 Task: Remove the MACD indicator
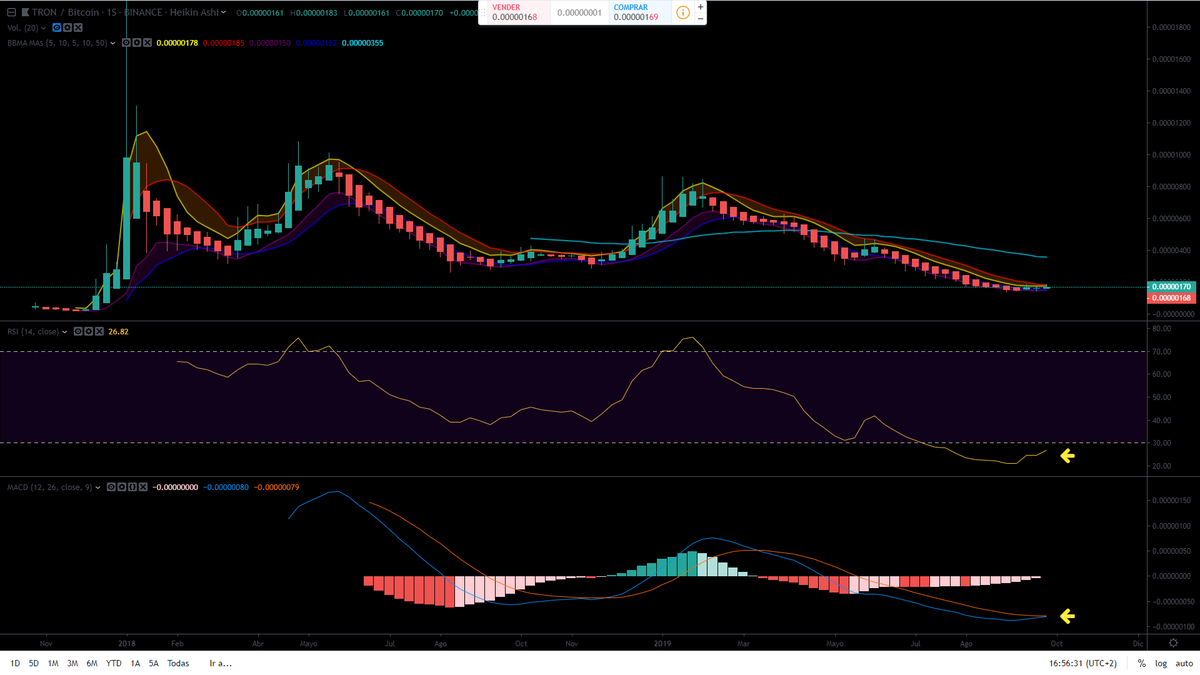[x=143, y=487]
